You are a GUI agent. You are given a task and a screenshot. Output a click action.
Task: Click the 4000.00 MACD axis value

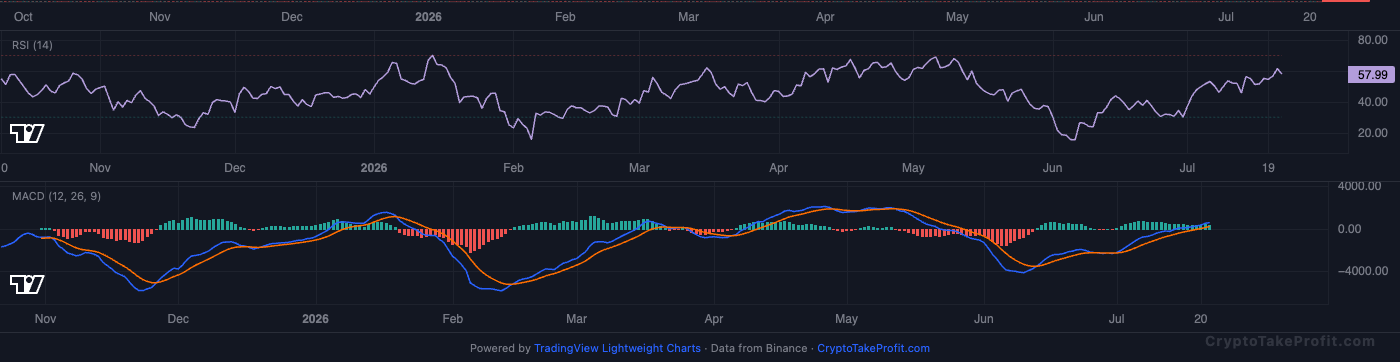1361,186
